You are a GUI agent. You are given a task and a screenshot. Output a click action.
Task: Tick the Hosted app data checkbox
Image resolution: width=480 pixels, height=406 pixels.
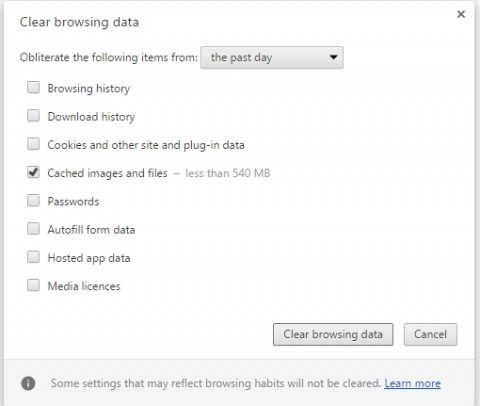coord(33,257)
